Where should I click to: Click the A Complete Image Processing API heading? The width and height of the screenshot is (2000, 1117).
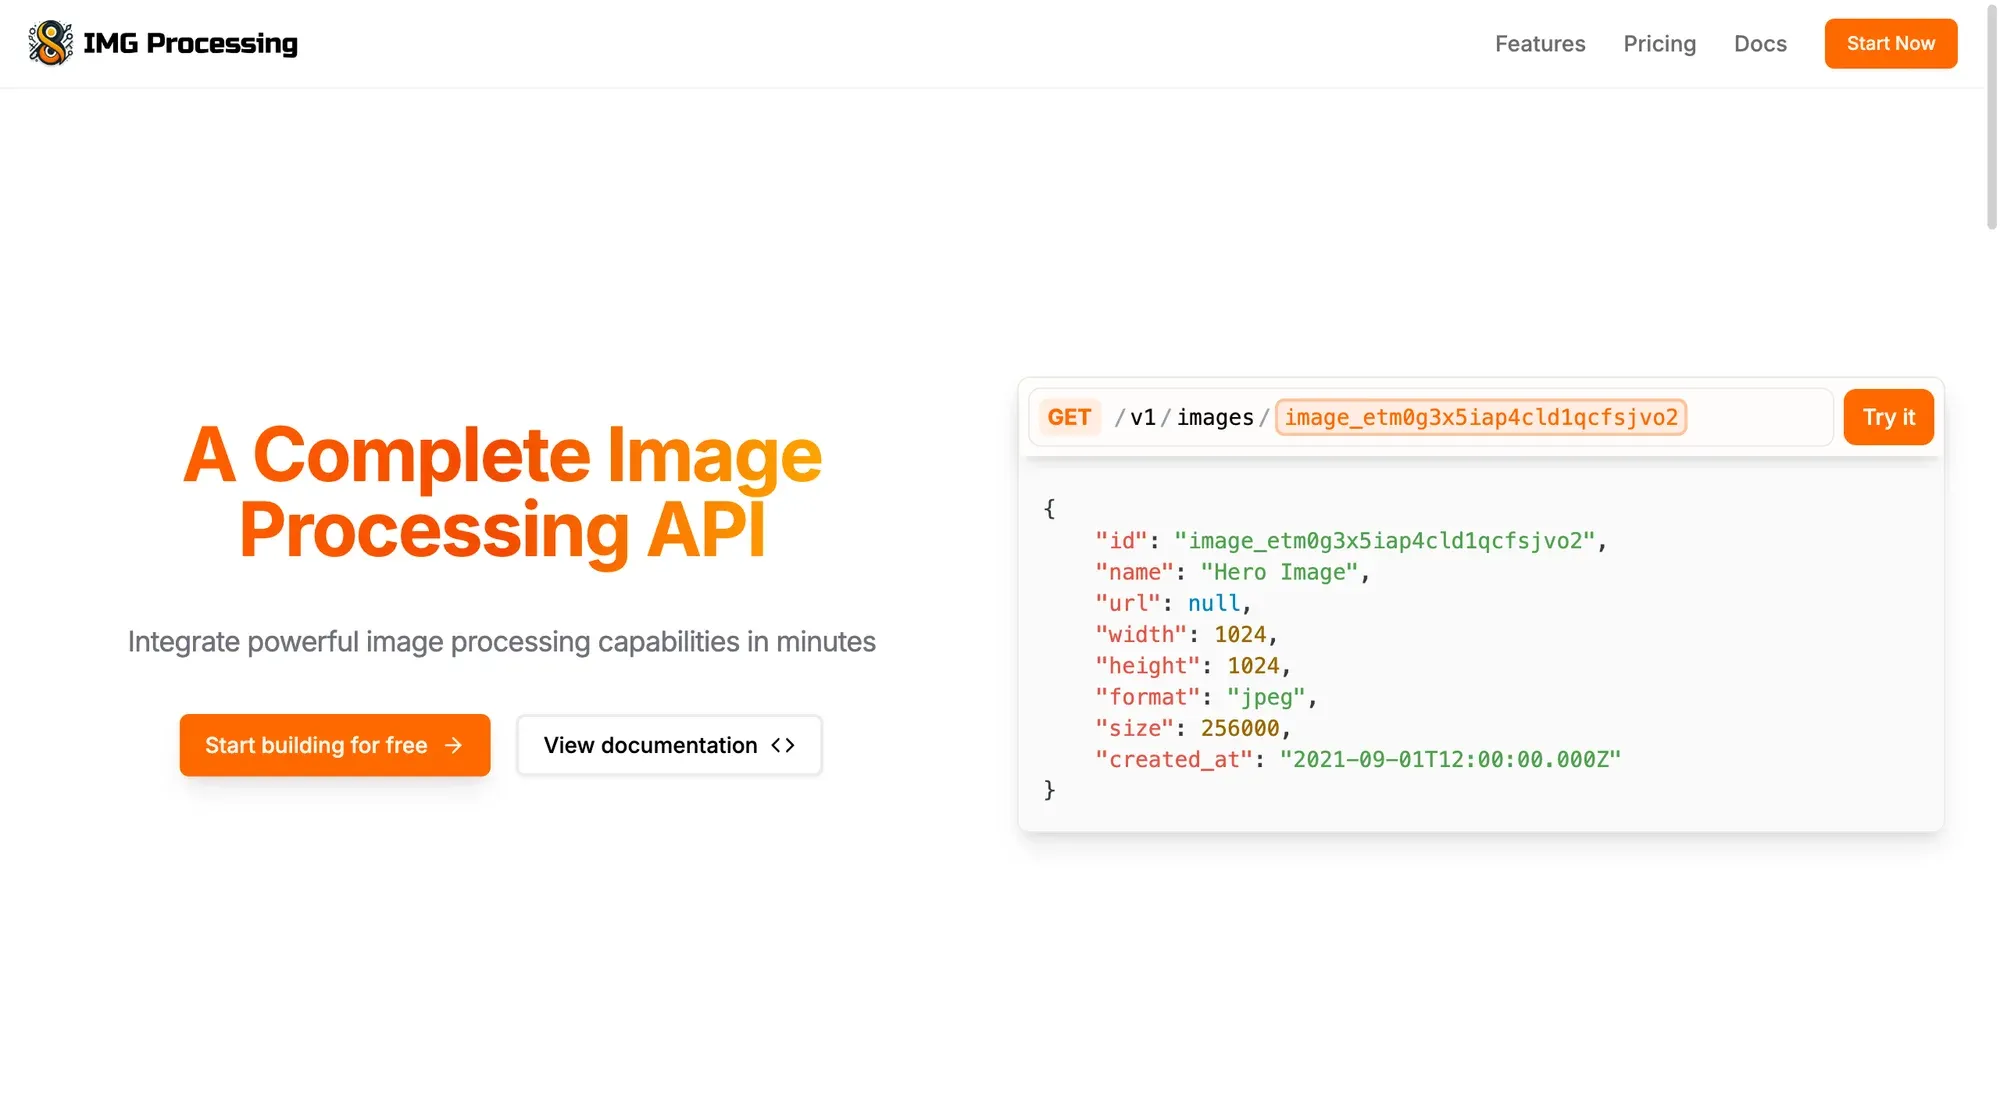point(502,492)
